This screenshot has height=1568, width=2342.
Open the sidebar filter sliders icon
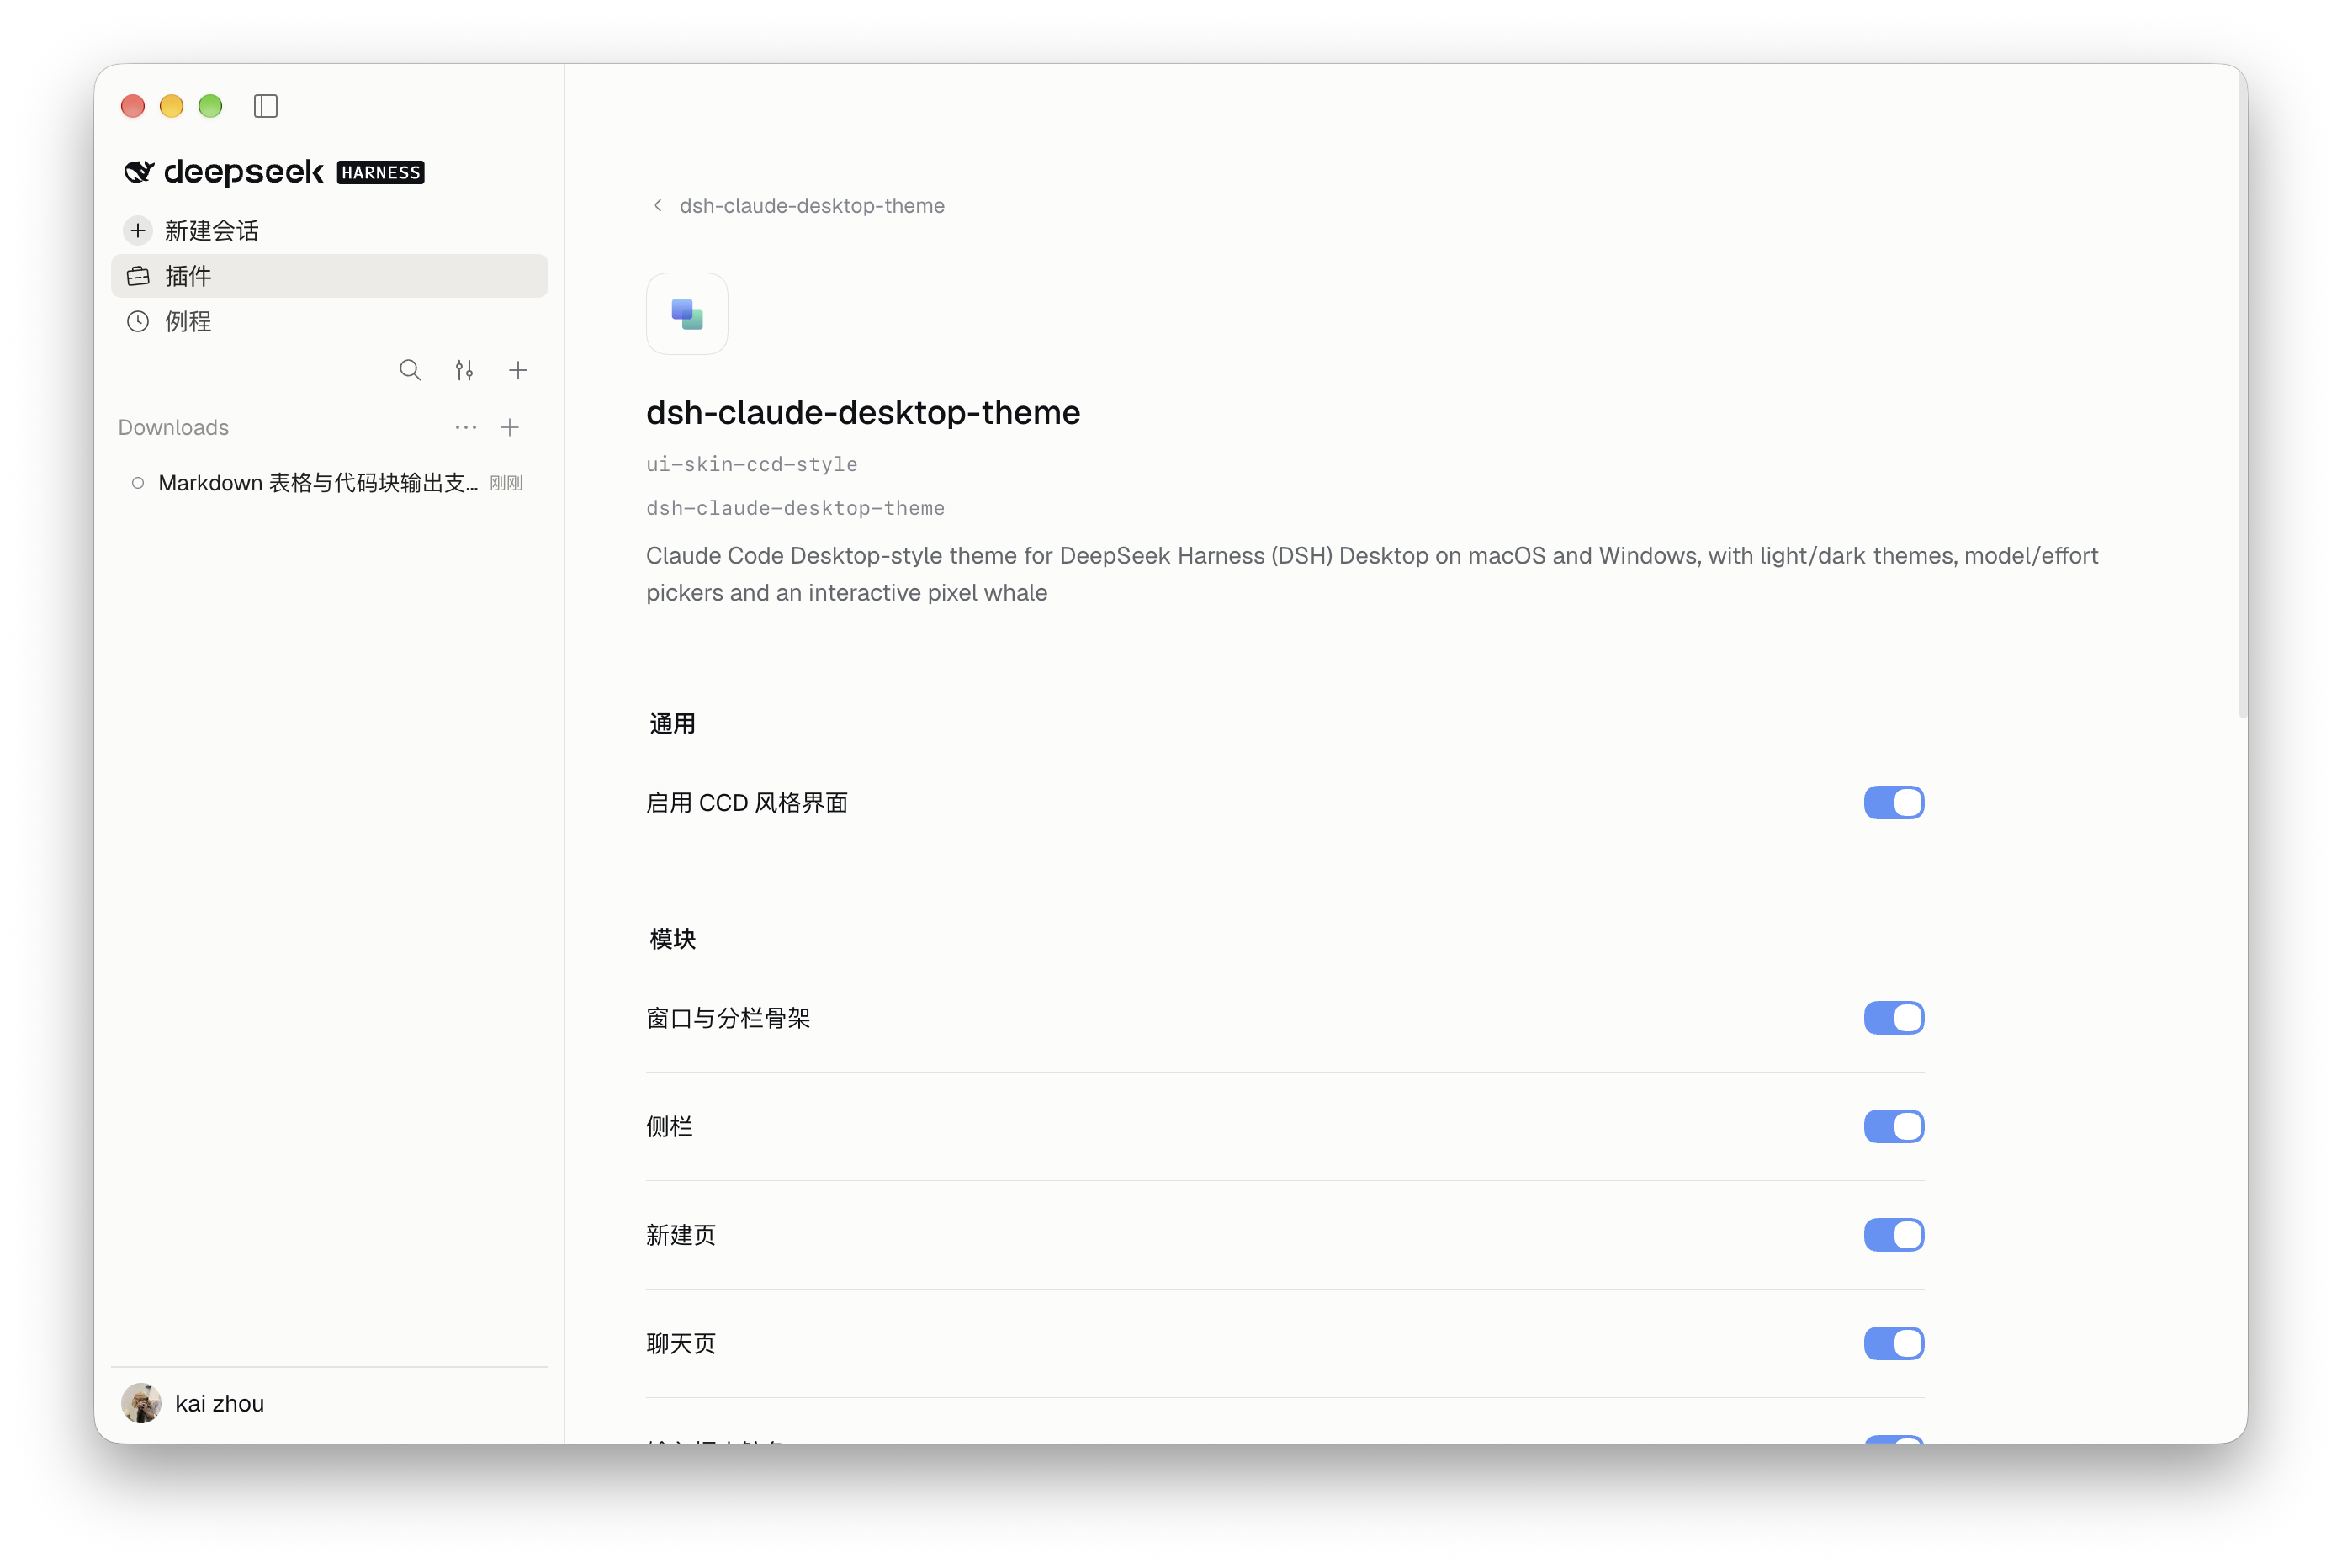[x=464, y=370]
